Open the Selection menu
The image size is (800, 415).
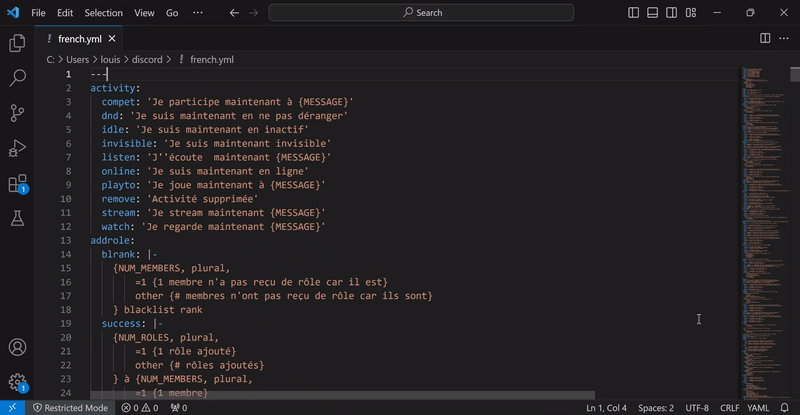pyautogui.click(x=104, y=13)
